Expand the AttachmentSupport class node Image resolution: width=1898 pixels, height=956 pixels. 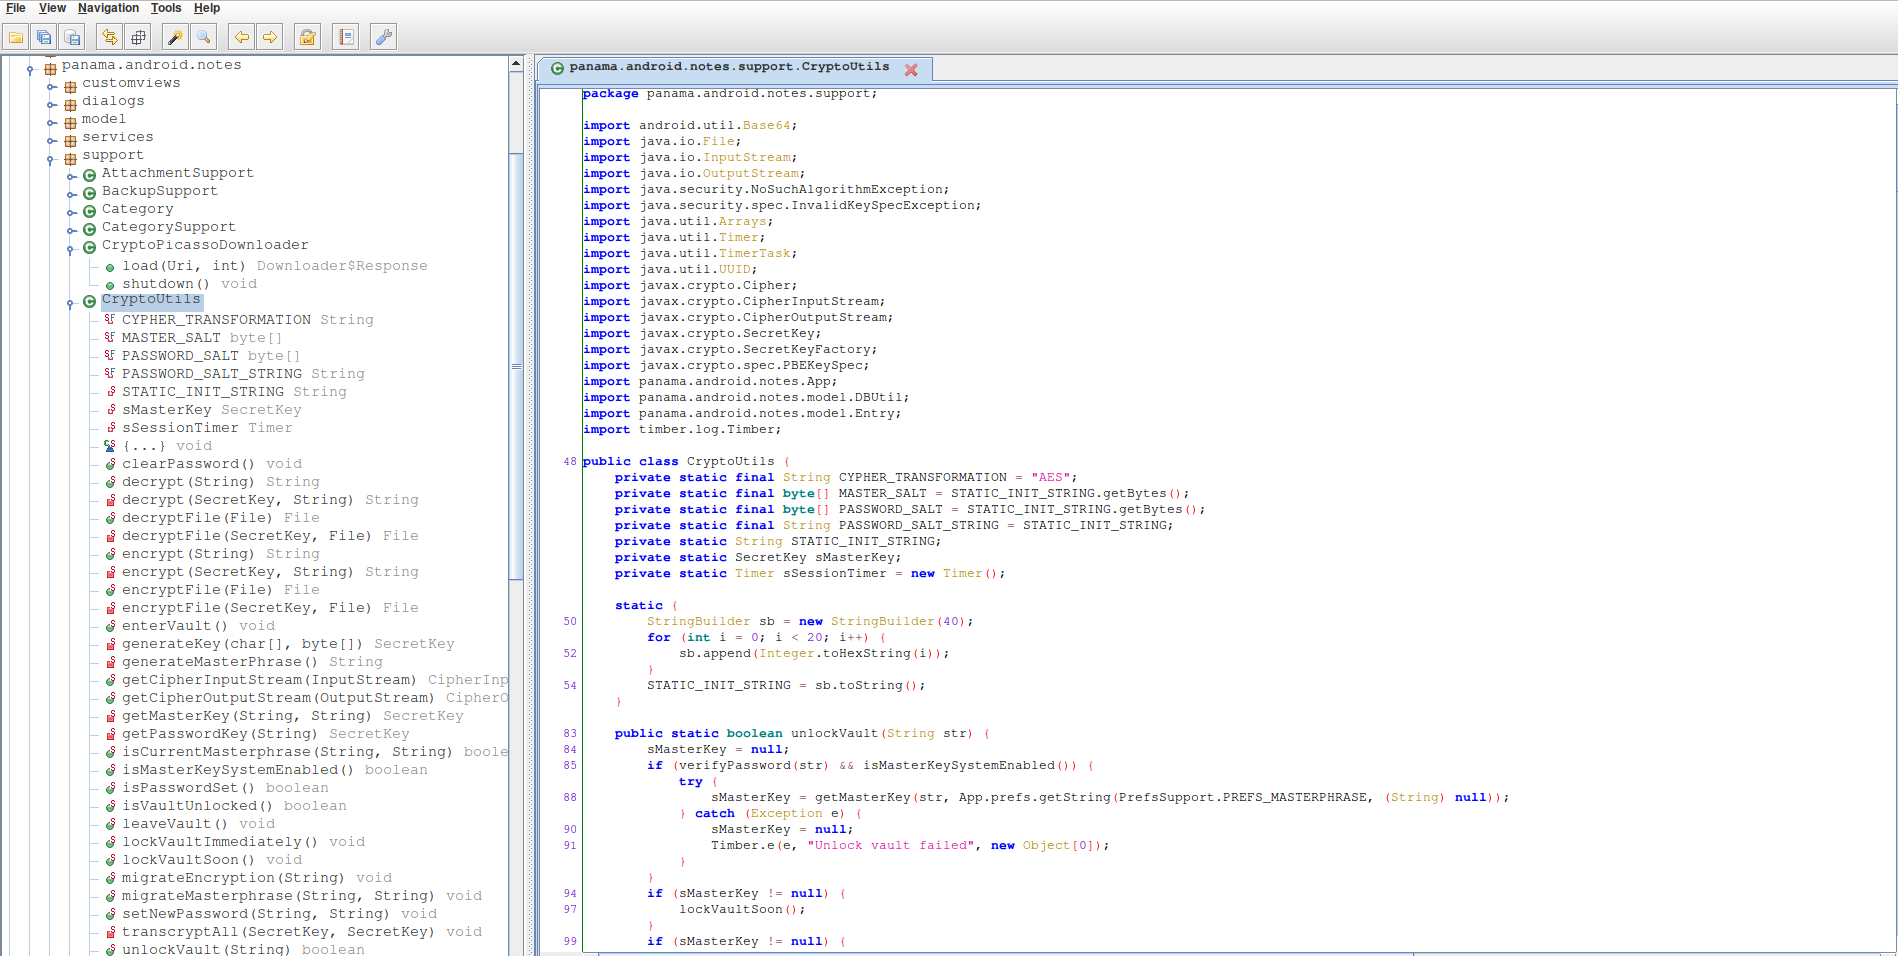pos(71,176)
